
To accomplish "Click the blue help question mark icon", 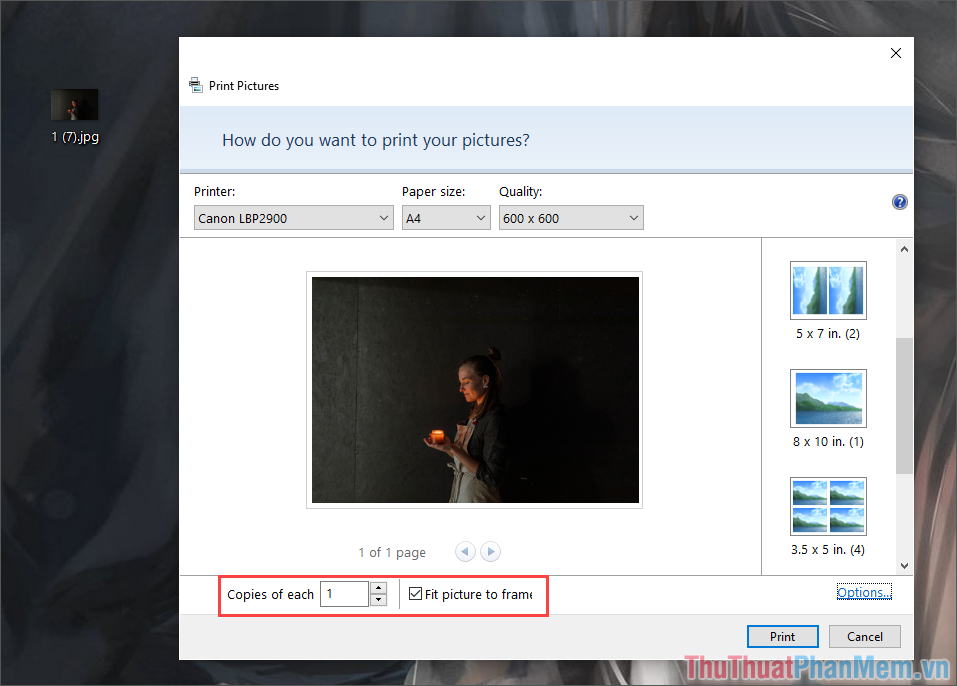I will [x=899, y=202].
